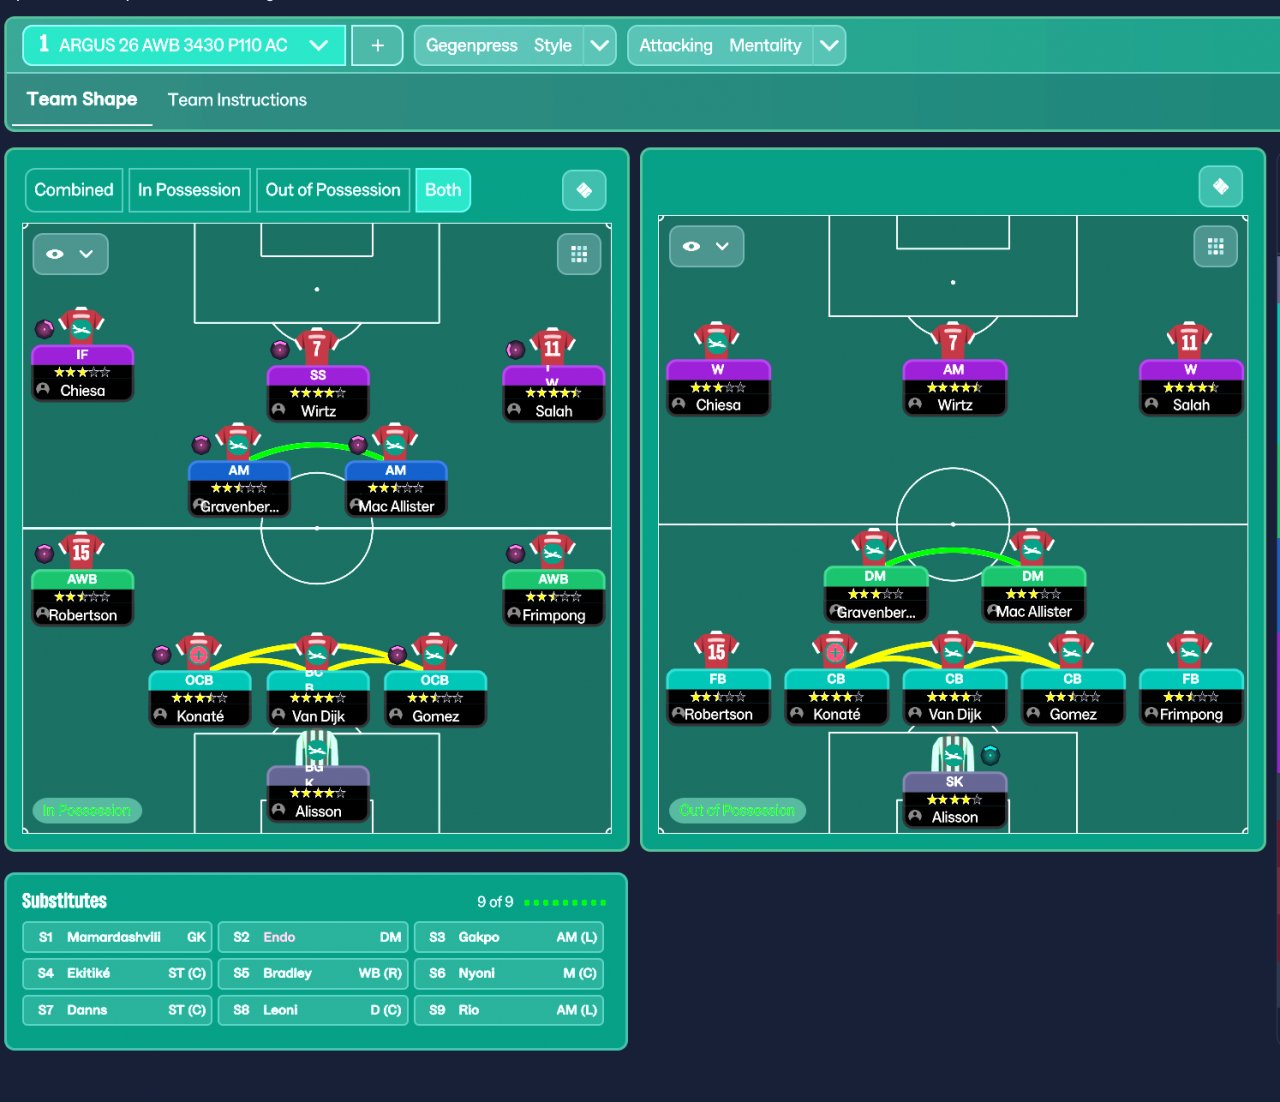The image size is (1280, 1102).
Task: Open the grid view icon on out-of-possession pitch
Action: pyautogui.click(x=1216, y=247)
